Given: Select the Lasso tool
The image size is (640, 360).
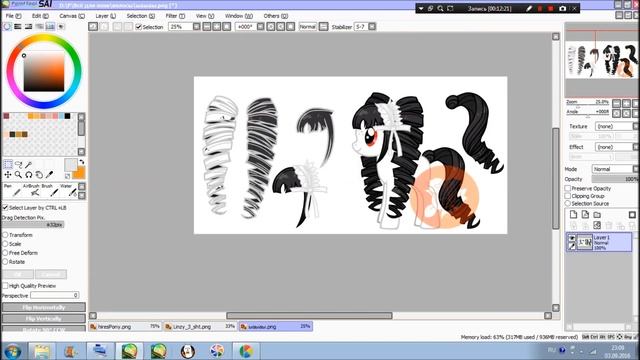Looking at the screenshot, I should coord(18,164).
